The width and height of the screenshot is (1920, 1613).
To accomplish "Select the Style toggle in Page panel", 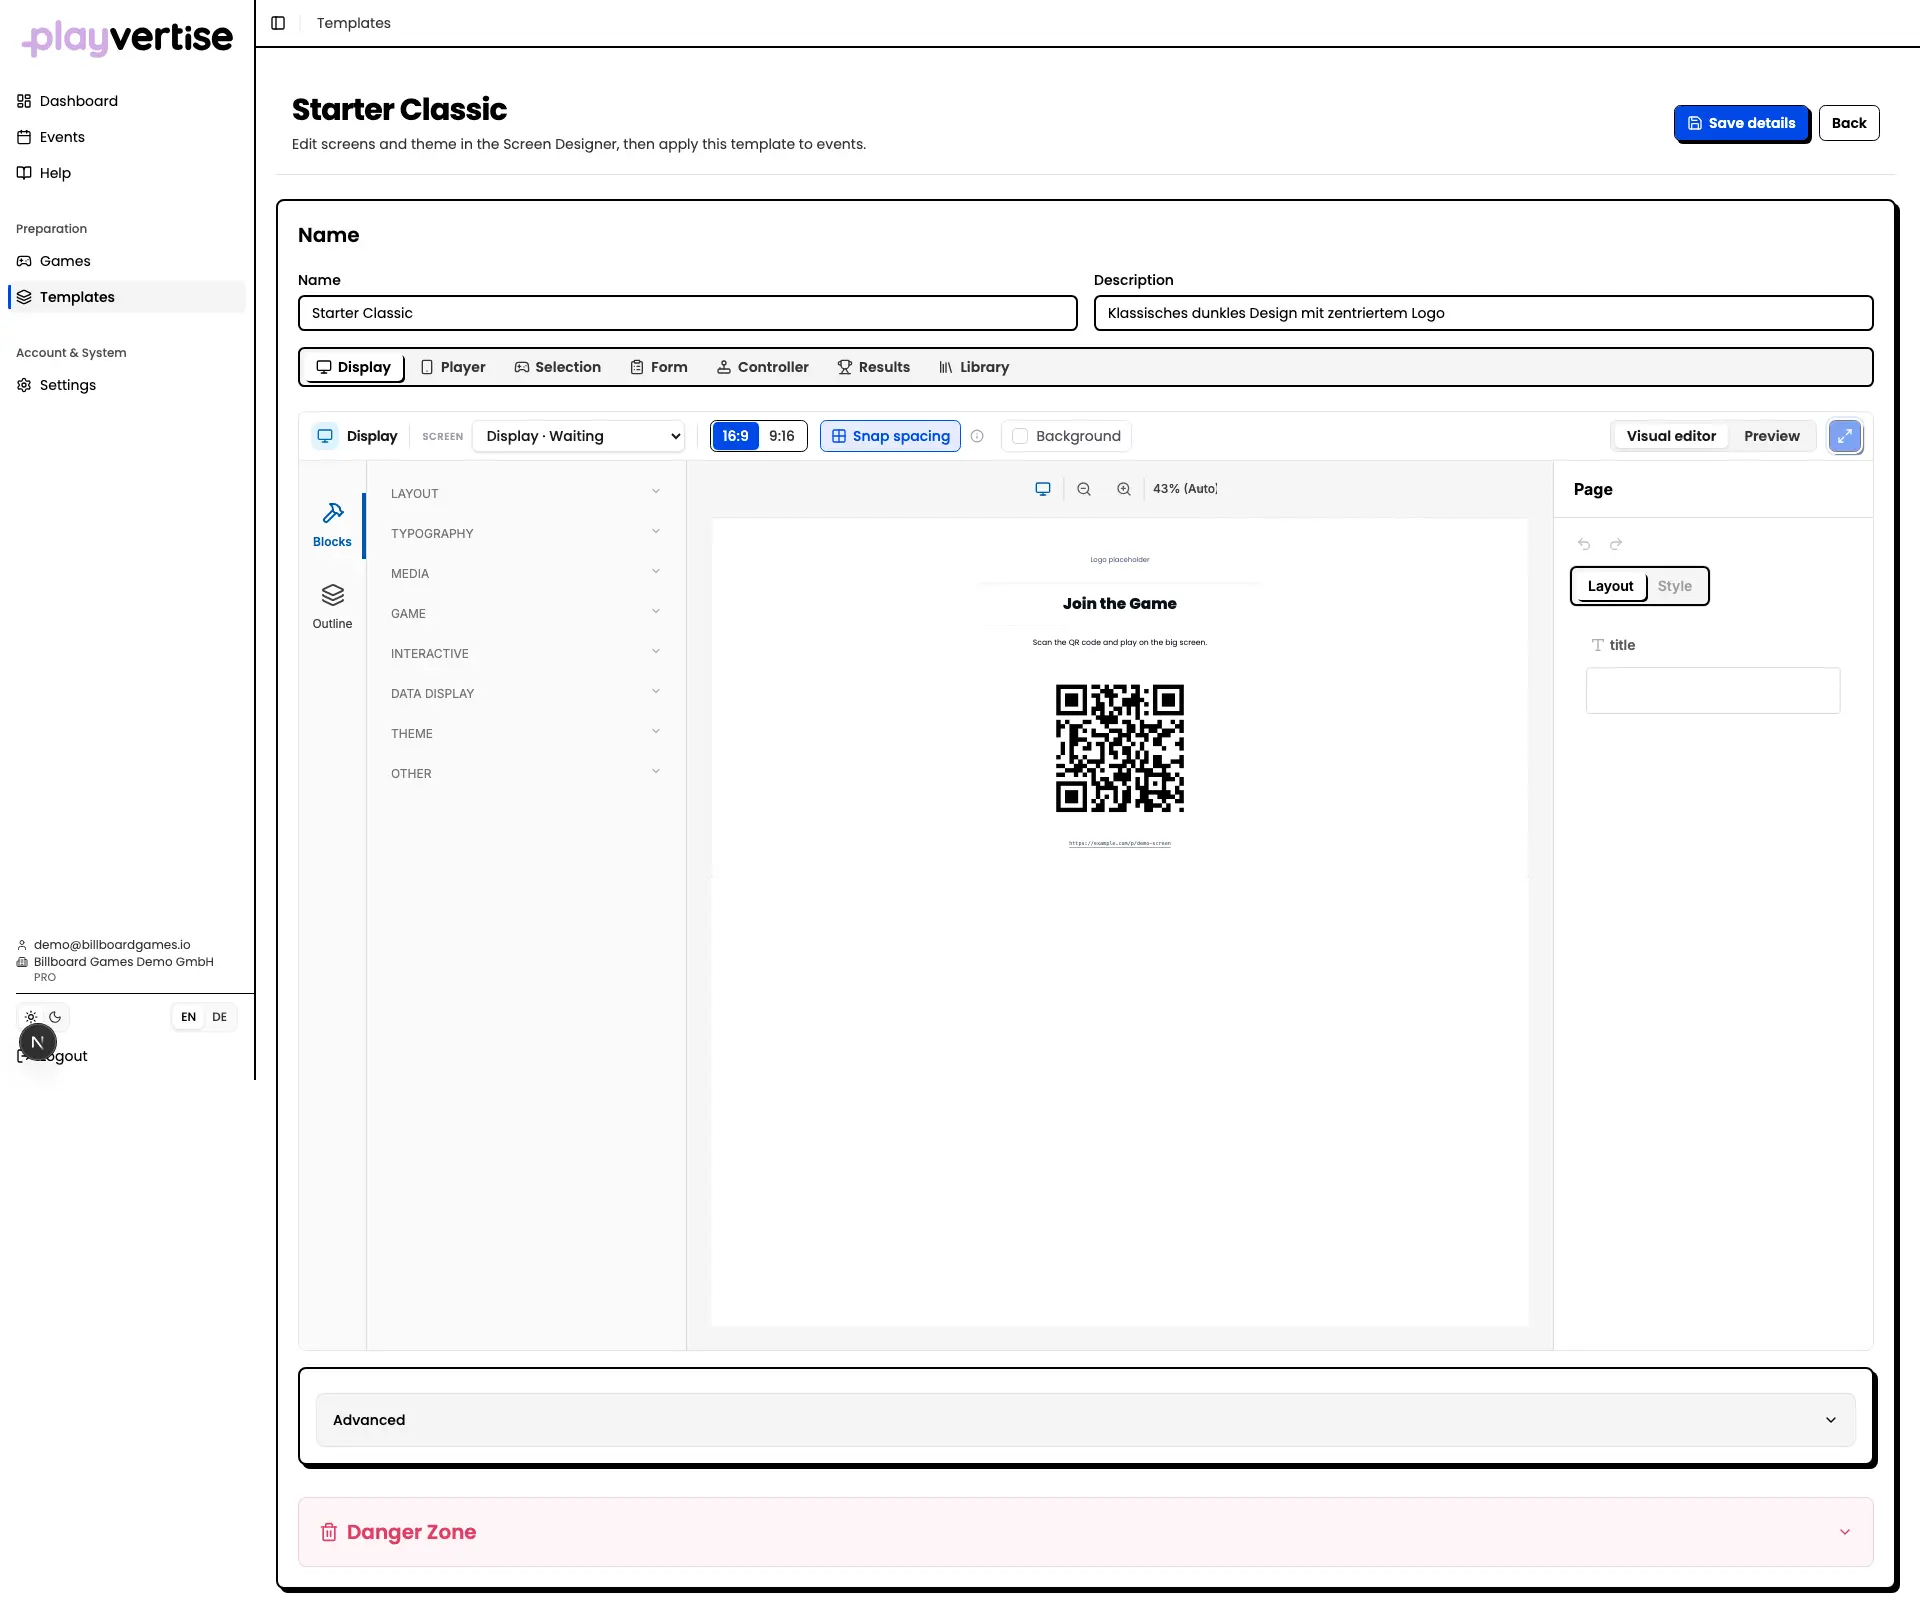I will [x=1675, y=586].
